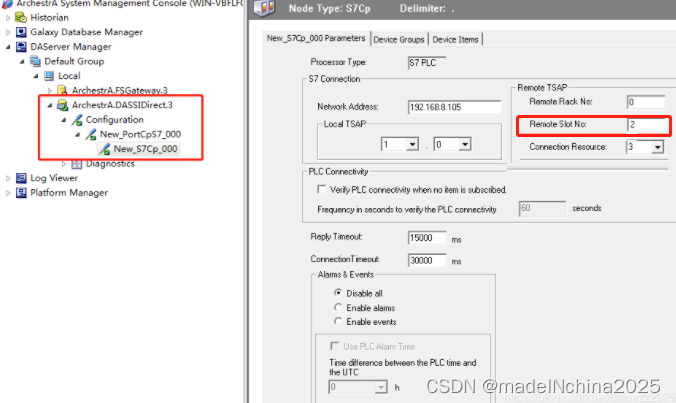Open the first Local TSAP dropdown
The height and width of the screenshot is (403, 676).
[412, 144]
